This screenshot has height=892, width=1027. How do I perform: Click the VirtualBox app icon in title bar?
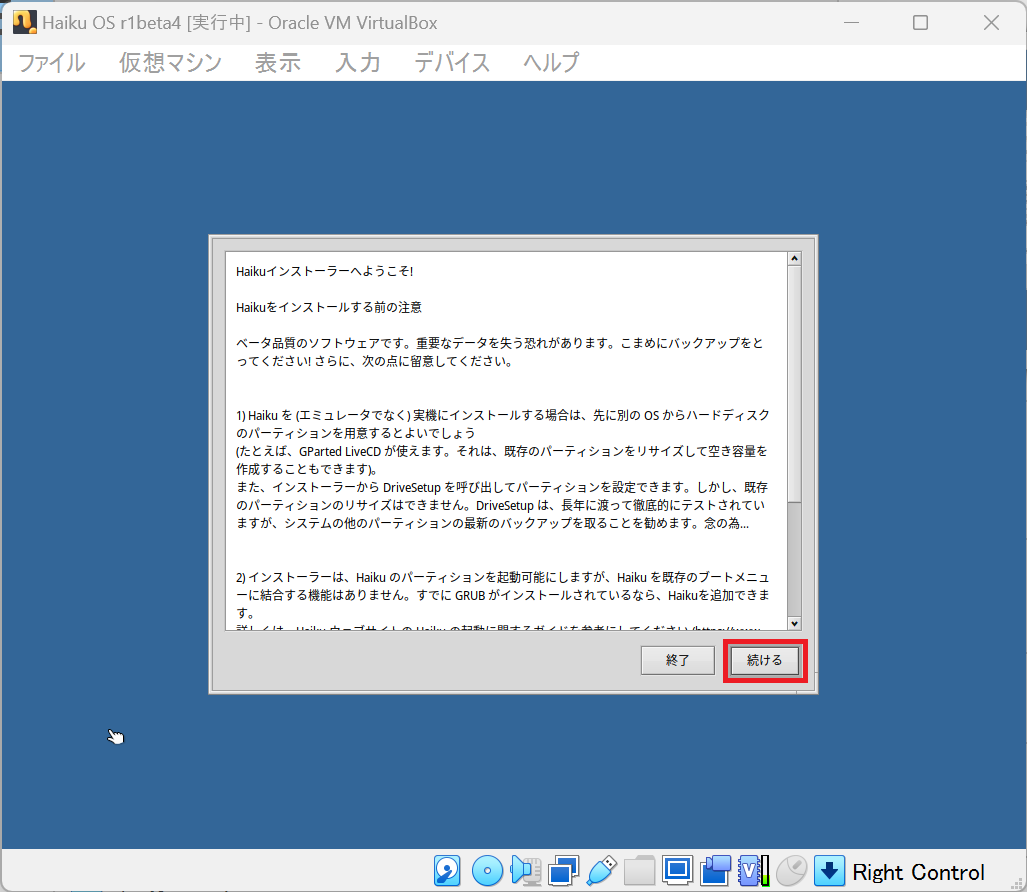[x=24, y=22]
